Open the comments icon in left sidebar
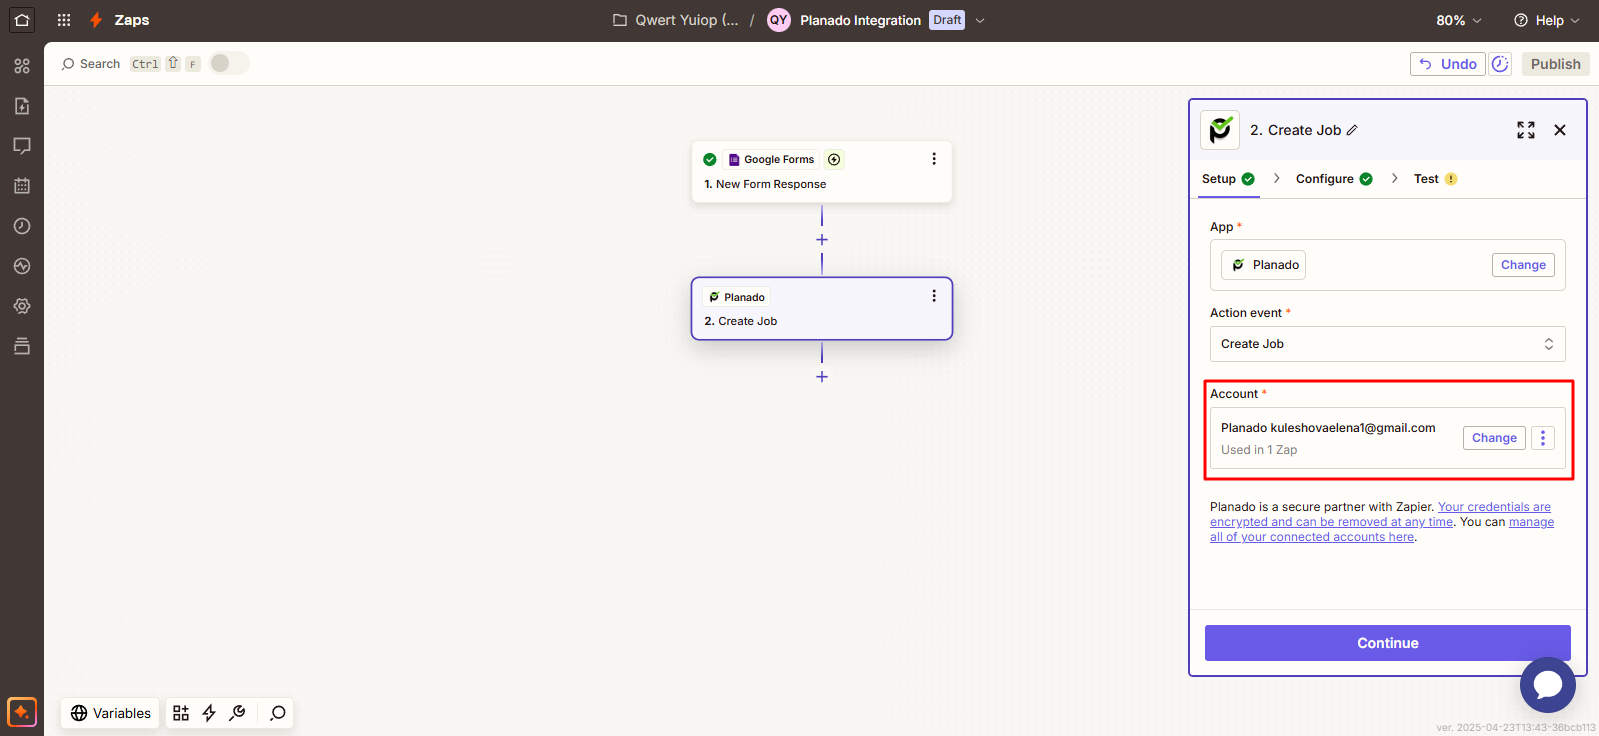1599x736 pixels. click(22, 146)
